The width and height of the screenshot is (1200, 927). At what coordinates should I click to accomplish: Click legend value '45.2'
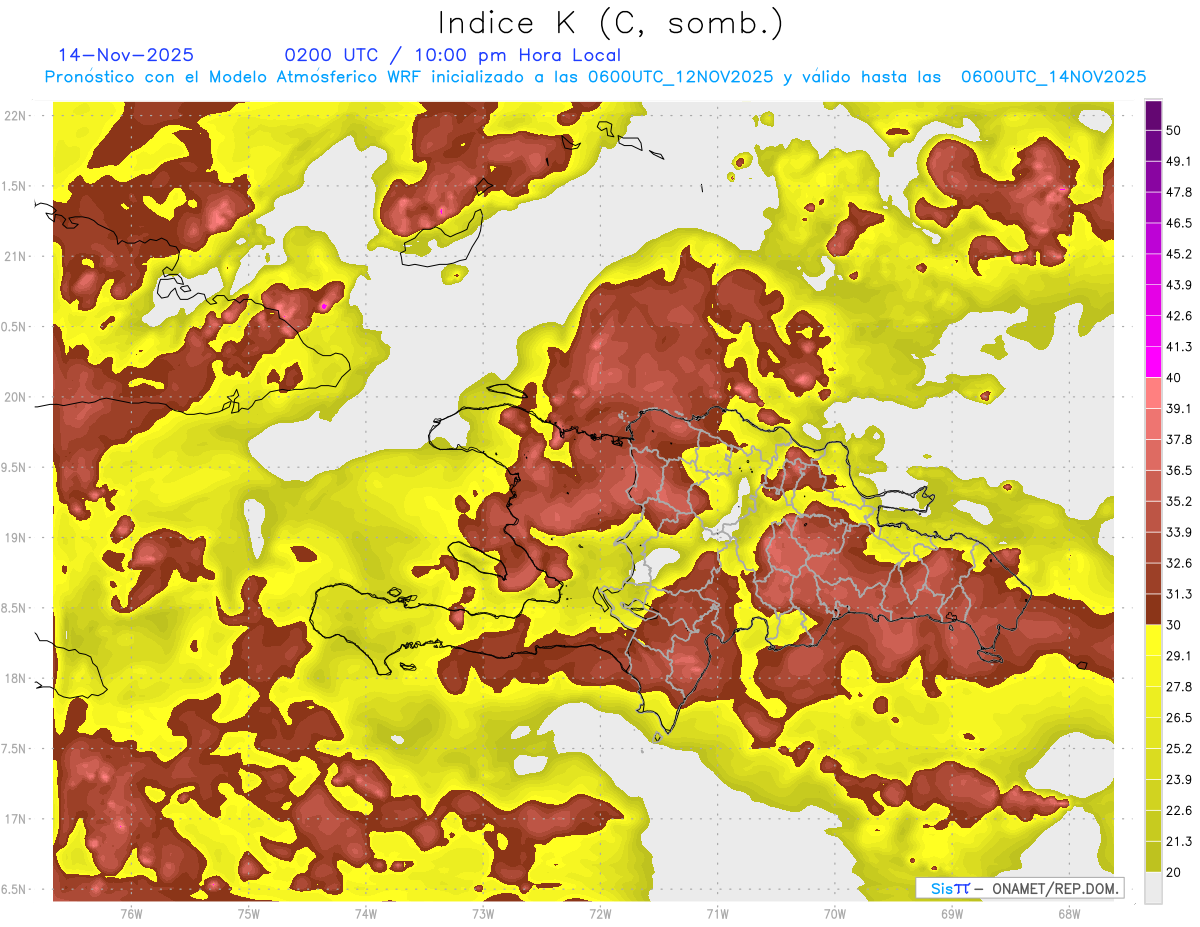(1179, 254)
